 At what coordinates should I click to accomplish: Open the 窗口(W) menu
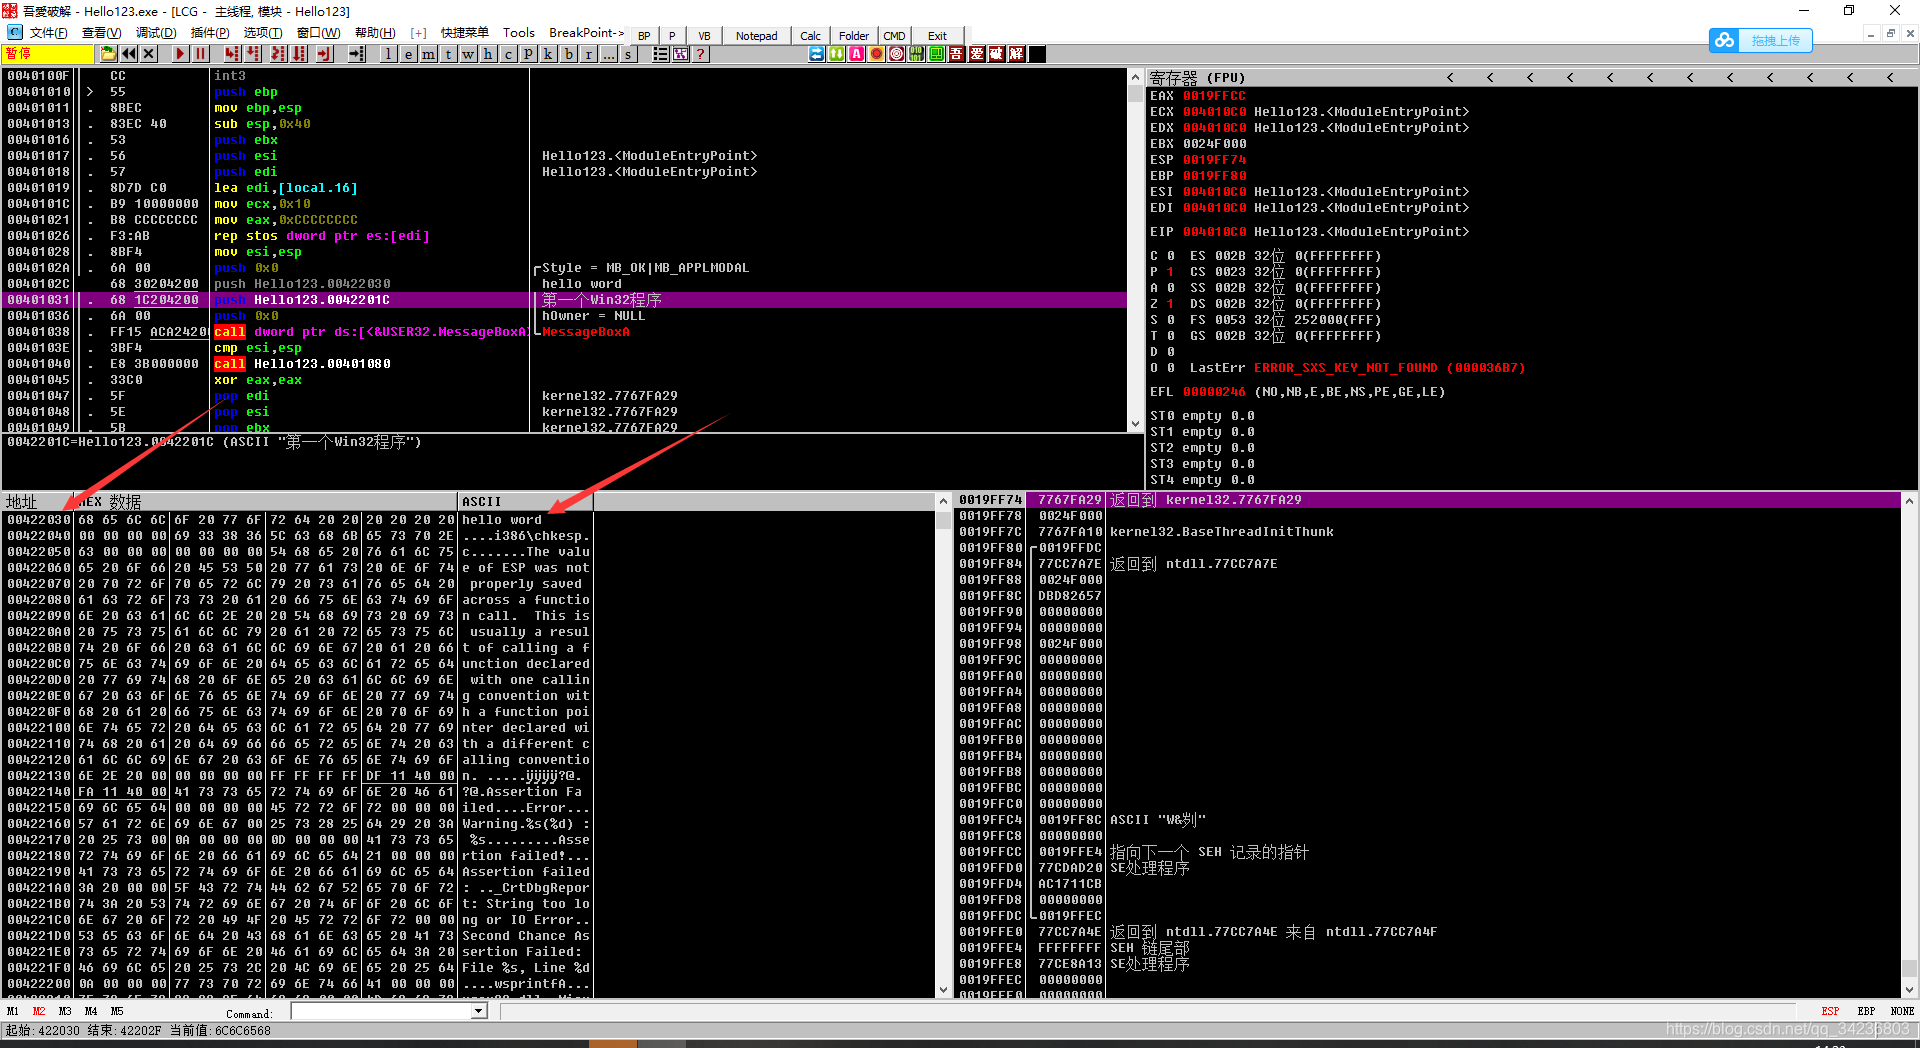(x=318, y=33)
